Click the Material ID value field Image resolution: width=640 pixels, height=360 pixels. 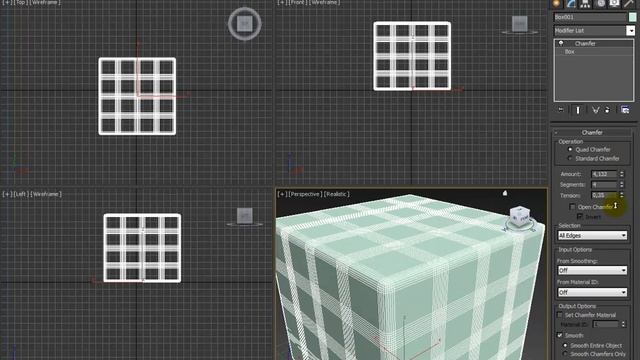606,324
